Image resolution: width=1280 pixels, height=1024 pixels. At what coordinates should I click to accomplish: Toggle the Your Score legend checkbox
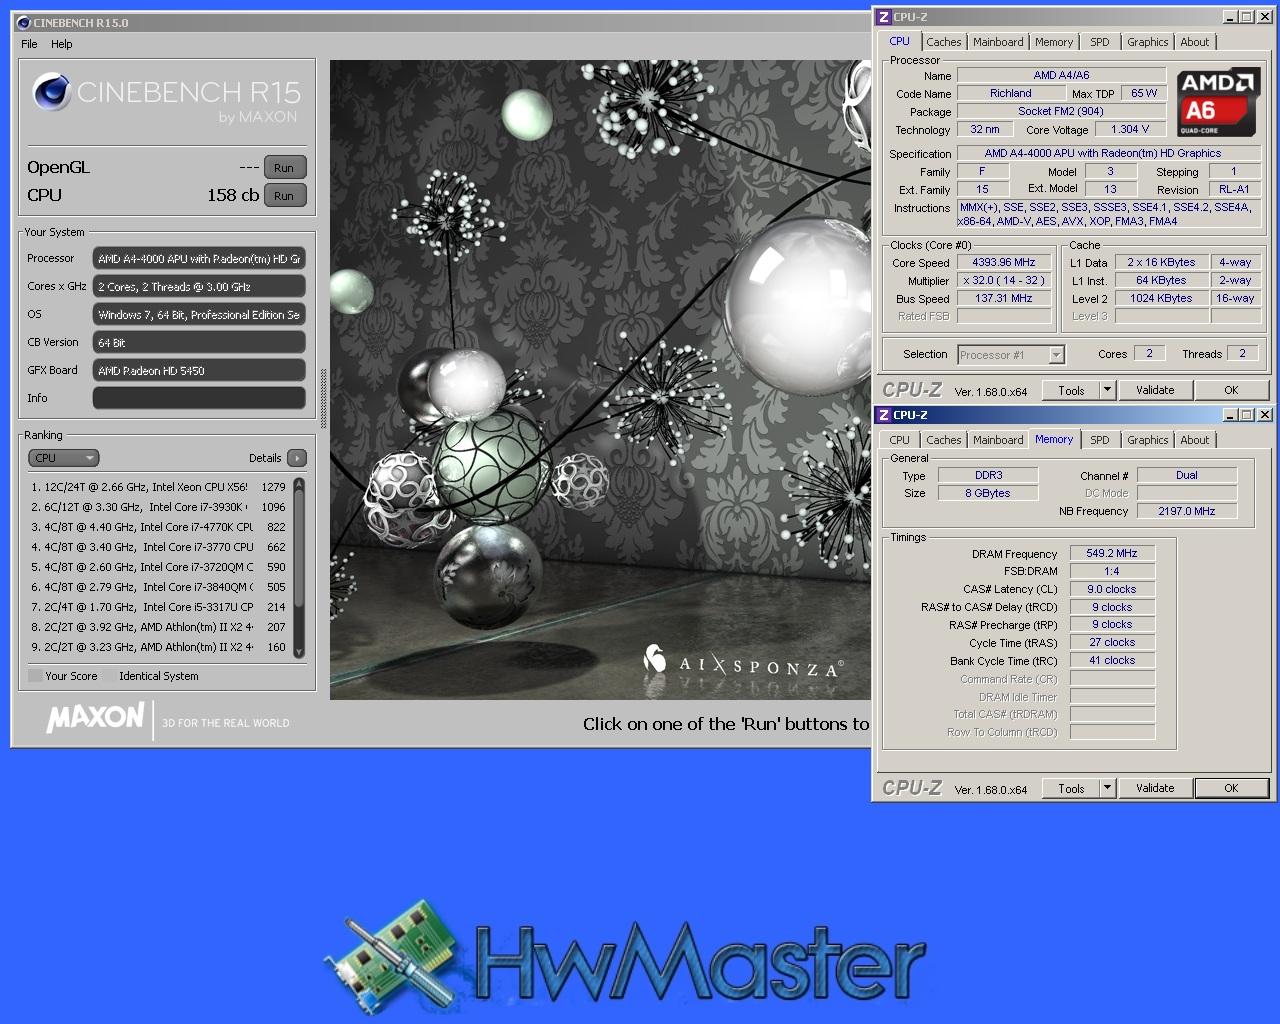click(x=35, y=676)
